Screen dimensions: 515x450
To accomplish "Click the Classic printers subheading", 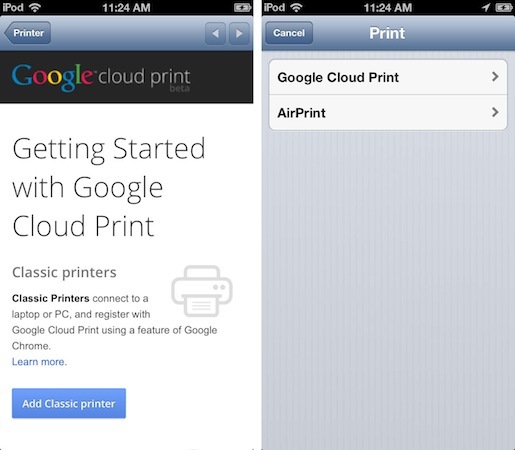I will 64,272.
